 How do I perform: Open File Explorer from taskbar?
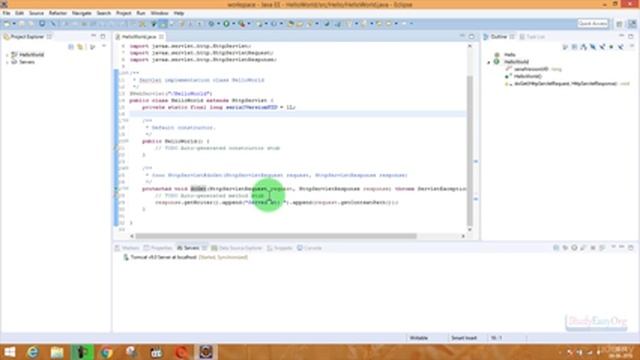coord(57,352)
